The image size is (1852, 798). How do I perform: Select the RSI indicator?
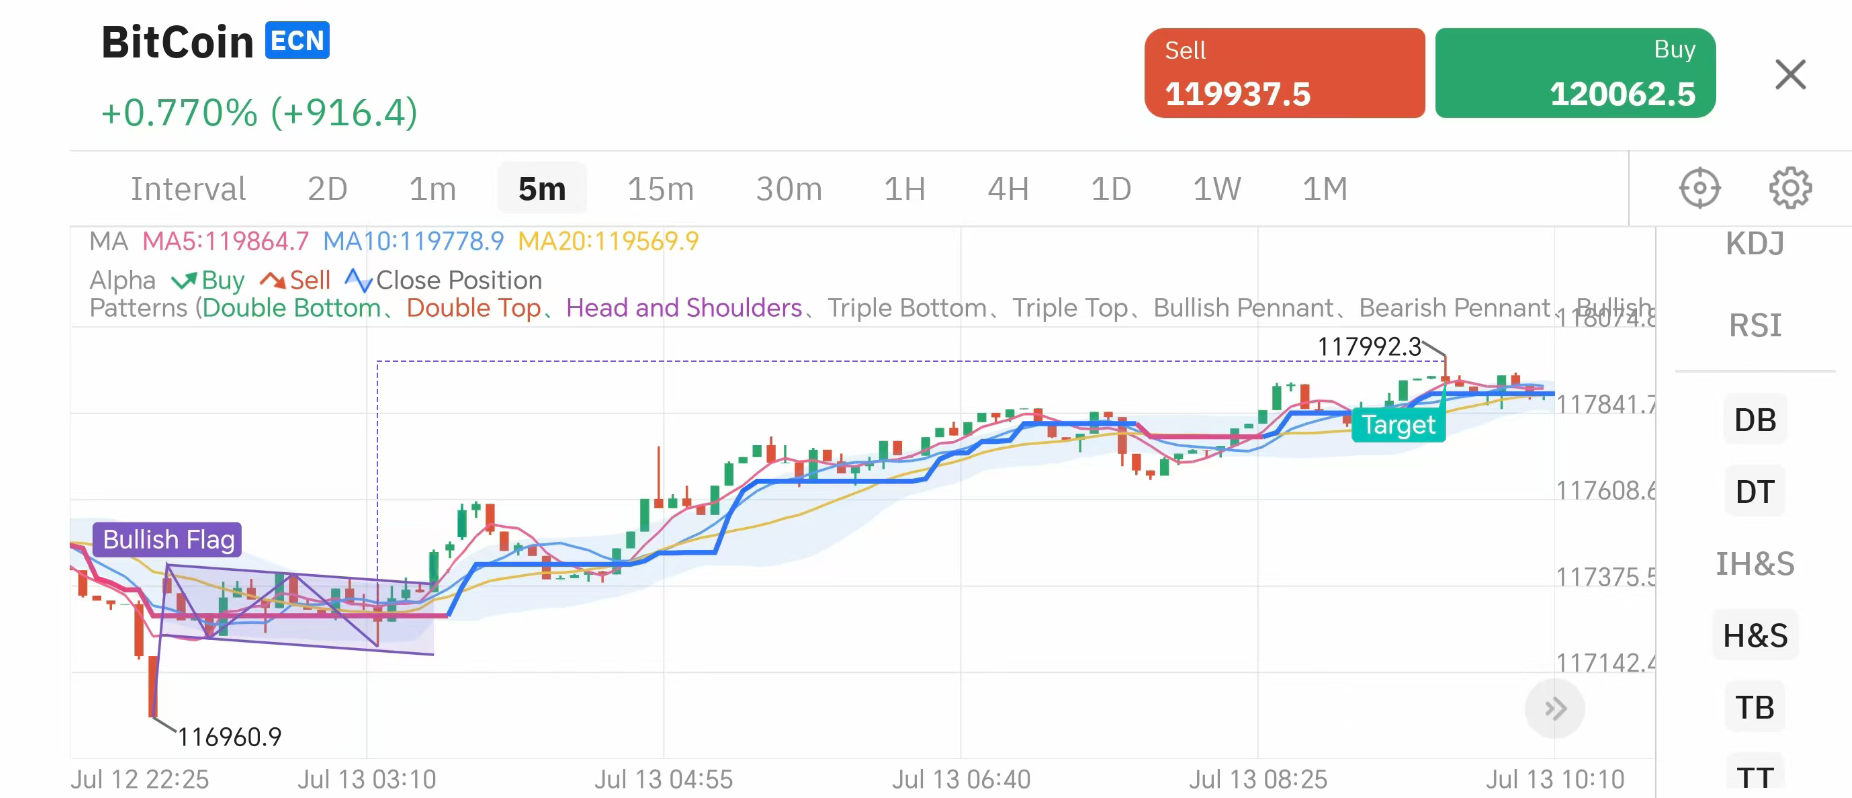(x=1755, y=326)
